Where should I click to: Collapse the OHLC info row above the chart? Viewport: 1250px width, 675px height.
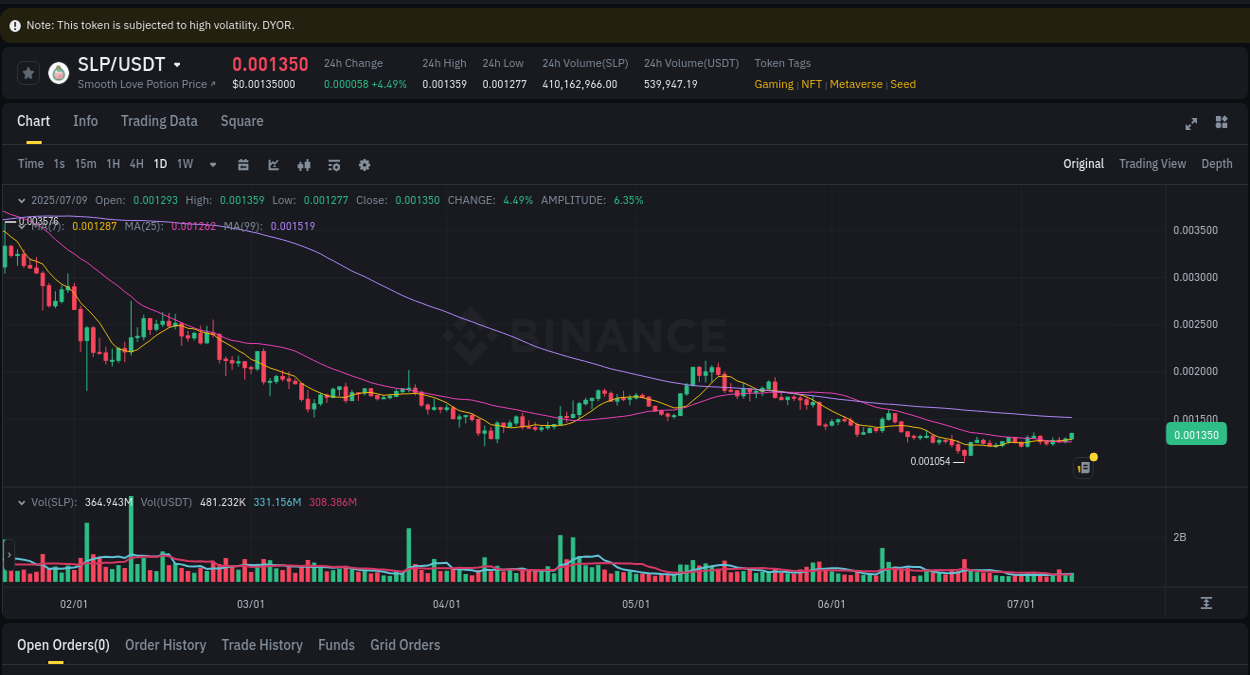pos(22,200)
